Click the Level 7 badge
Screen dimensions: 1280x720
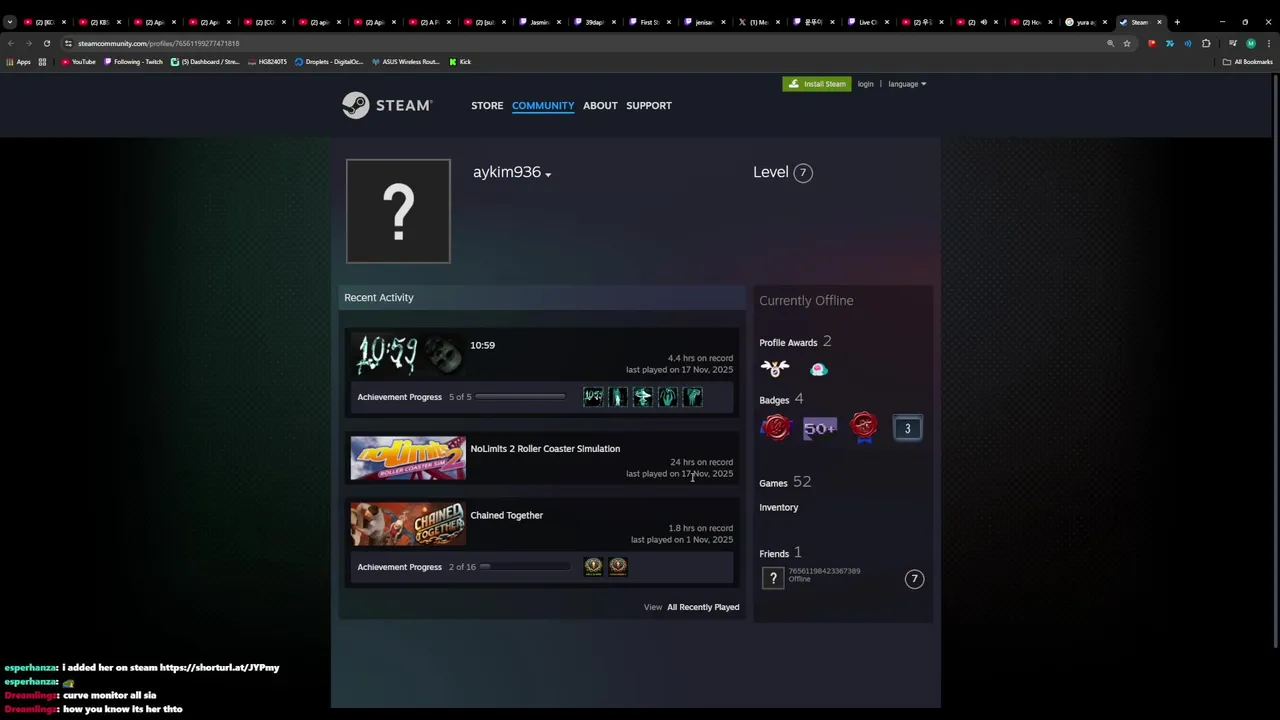click(802, 172)
